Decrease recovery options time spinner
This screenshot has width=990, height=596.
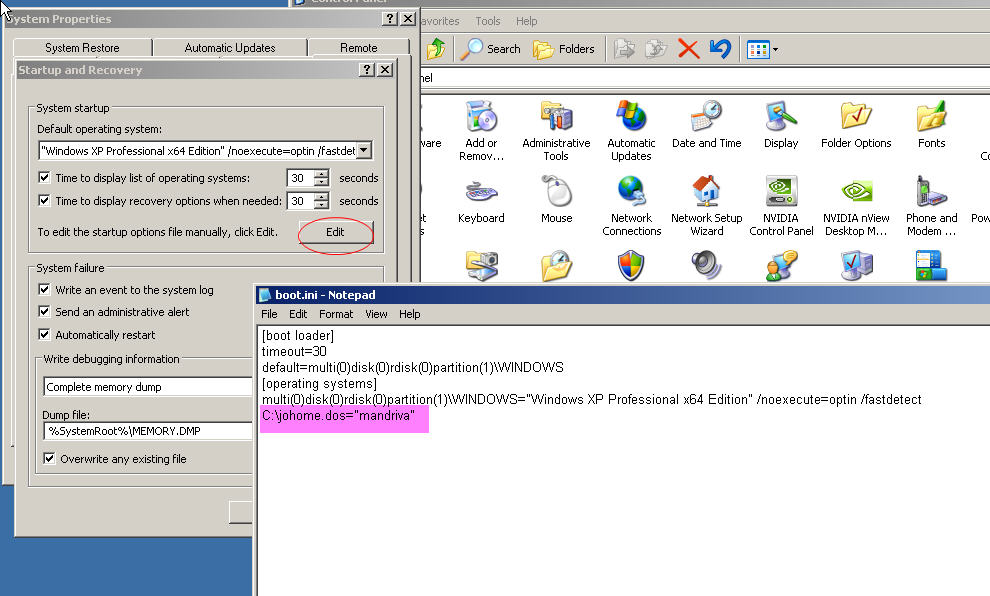(x=321, y=205)
